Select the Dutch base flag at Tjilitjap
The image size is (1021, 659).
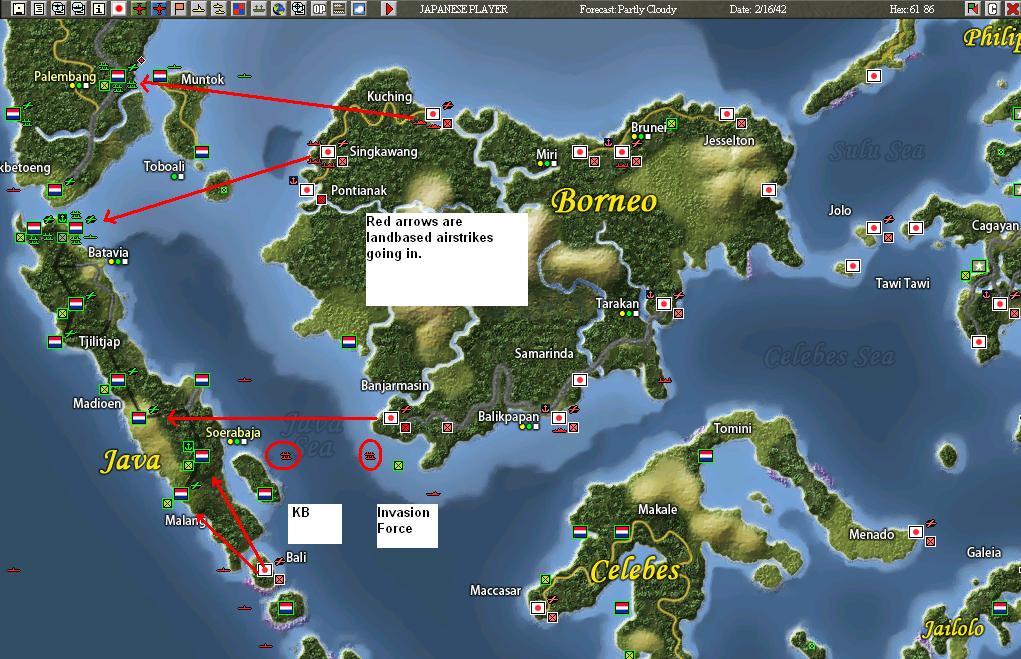click(x=55, y=341)
